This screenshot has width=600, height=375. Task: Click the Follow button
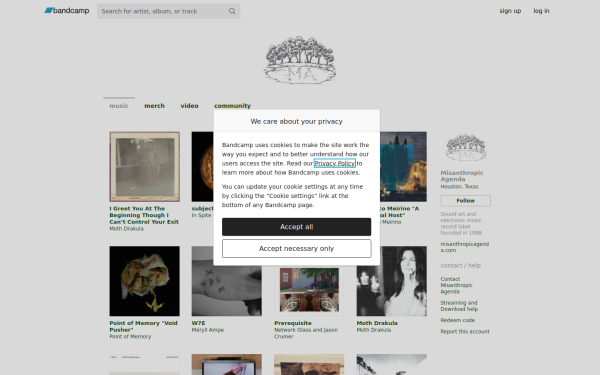coord(465,201)
